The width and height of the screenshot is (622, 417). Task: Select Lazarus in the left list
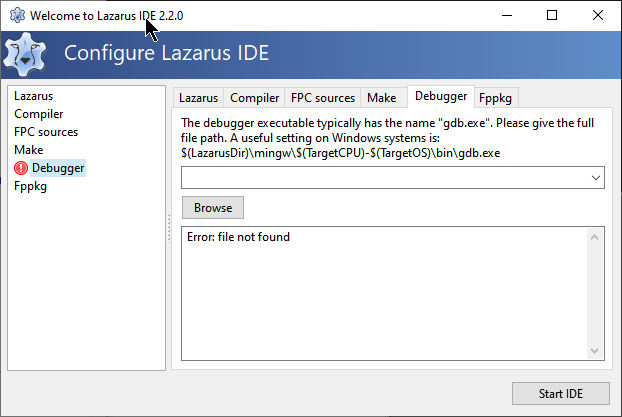(33, 96)
